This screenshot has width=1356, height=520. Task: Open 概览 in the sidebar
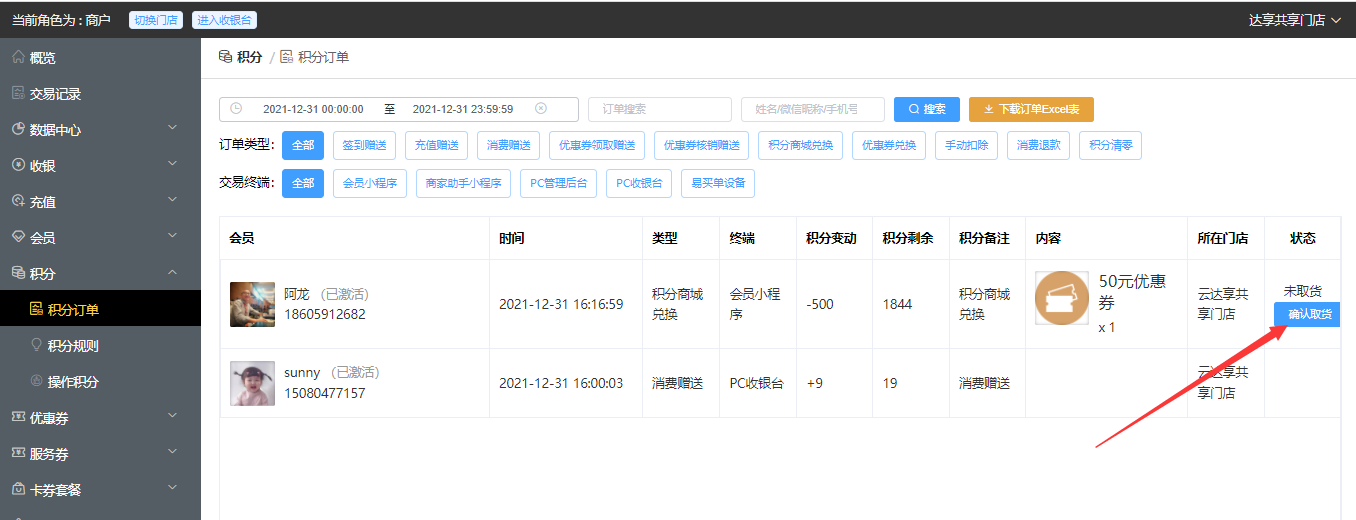[x=100, y=57]
